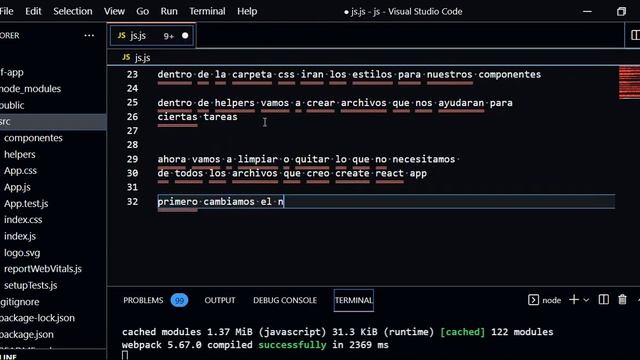This screenshot has width=640, height=360.
Task: Open index.js file
Action: (x=20, y=236)
